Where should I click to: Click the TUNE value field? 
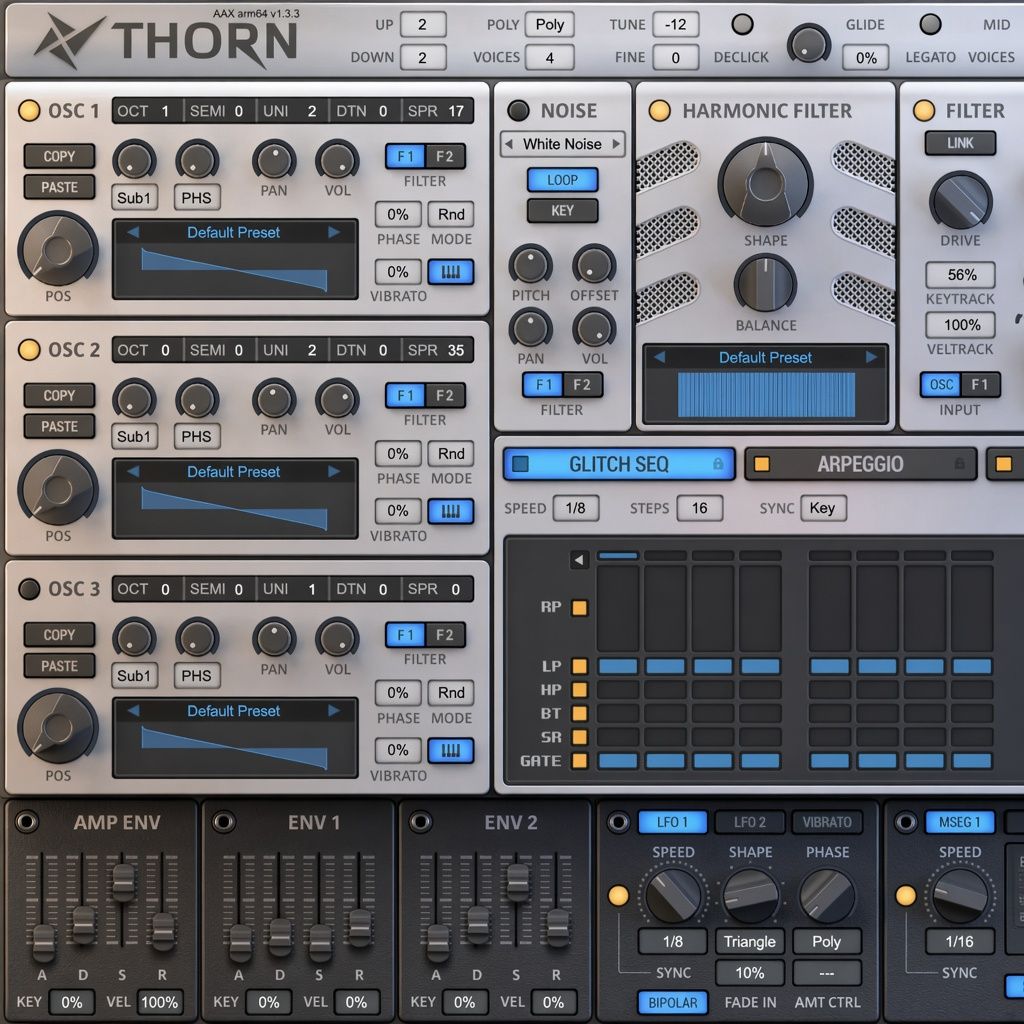[675, 25]
